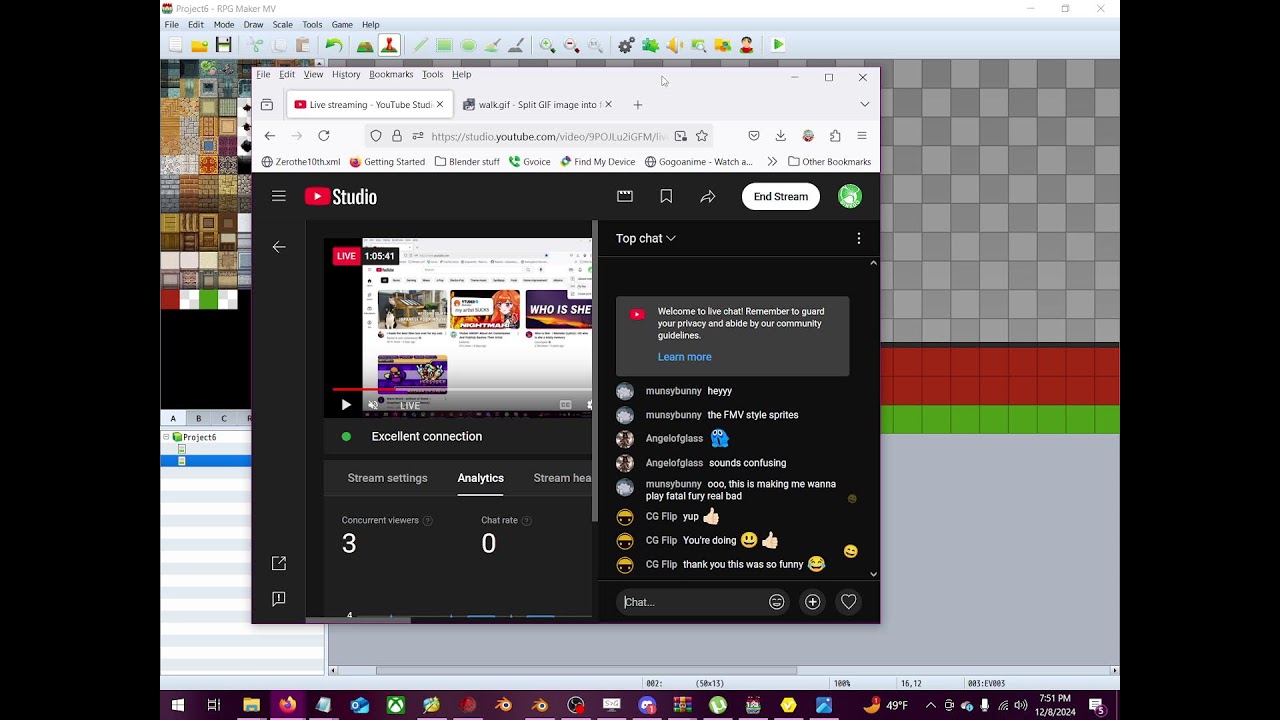
Task: Click the bookmark highlight icon in Studio
Action: pyautogui.click(x=666, y=197)
